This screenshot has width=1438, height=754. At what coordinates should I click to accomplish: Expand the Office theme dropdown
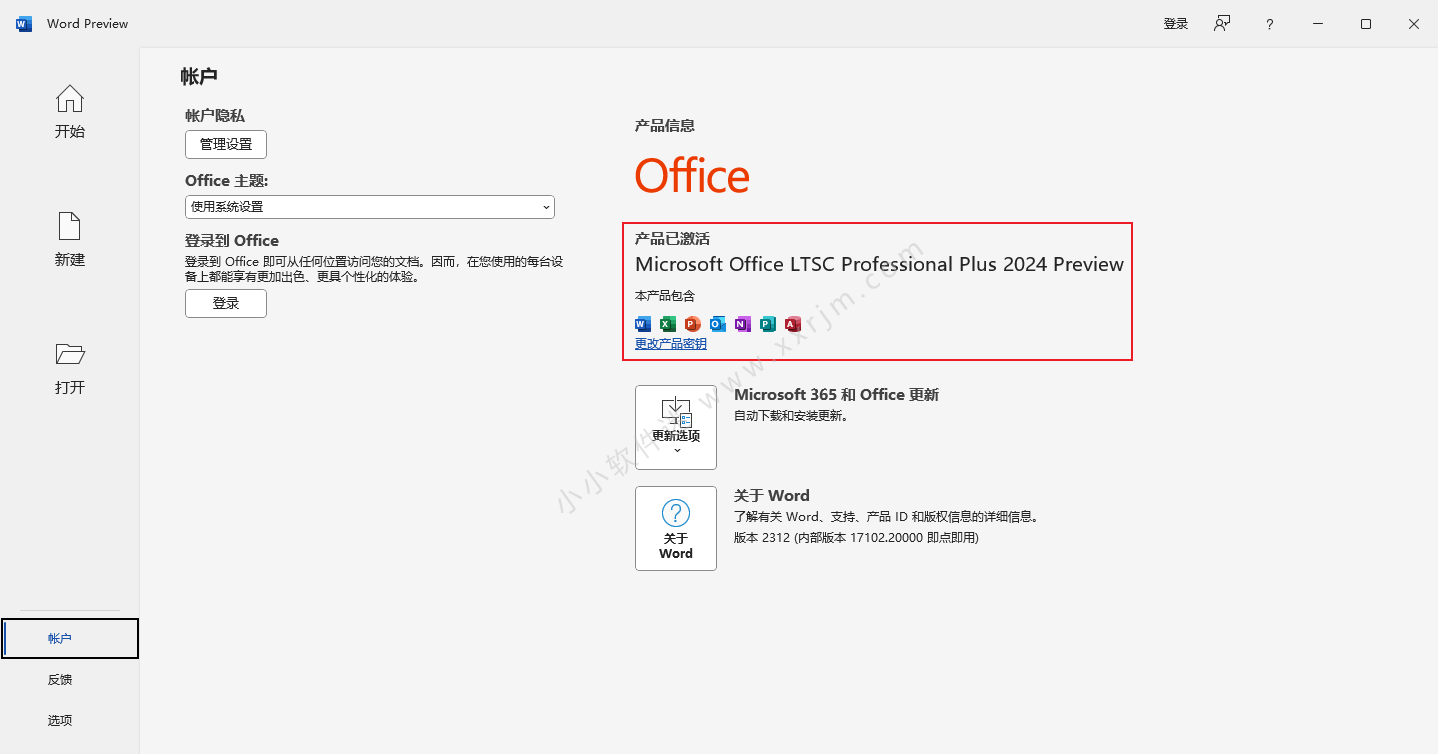(370, 207)
